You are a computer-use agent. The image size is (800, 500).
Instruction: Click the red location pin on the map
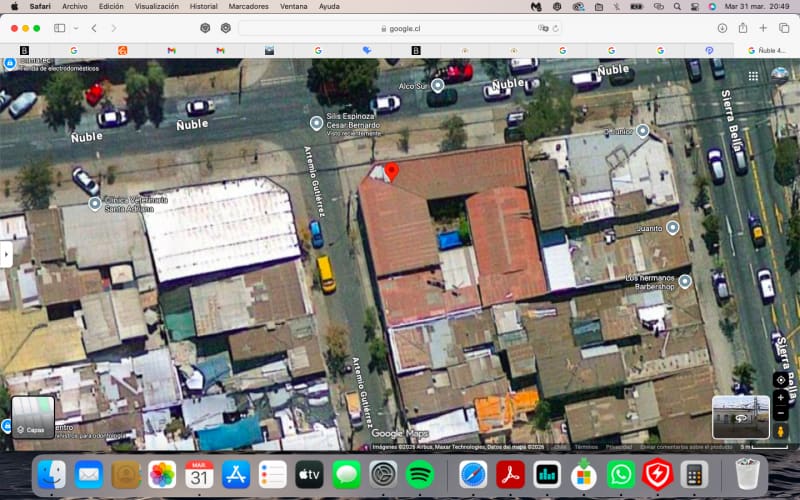pyautogui.click(x=391, y=172)
